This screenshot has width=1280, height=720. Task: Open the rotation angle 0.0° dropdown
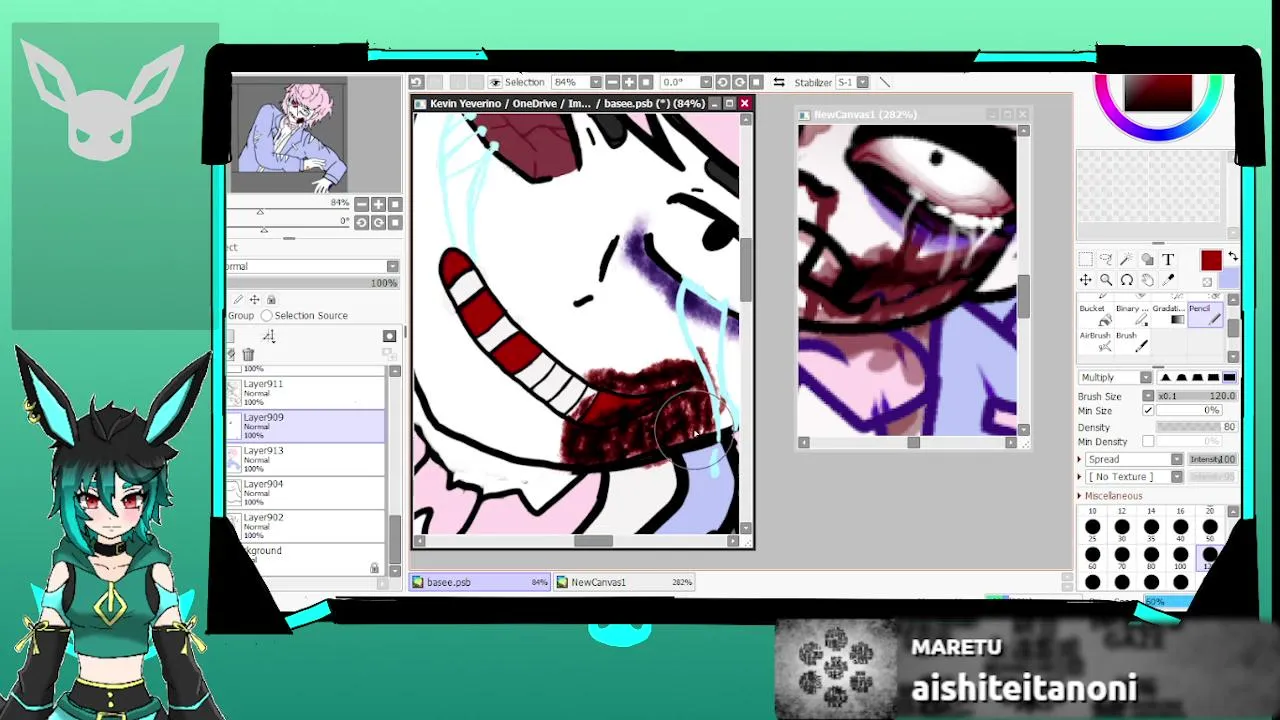coord(706,82)
